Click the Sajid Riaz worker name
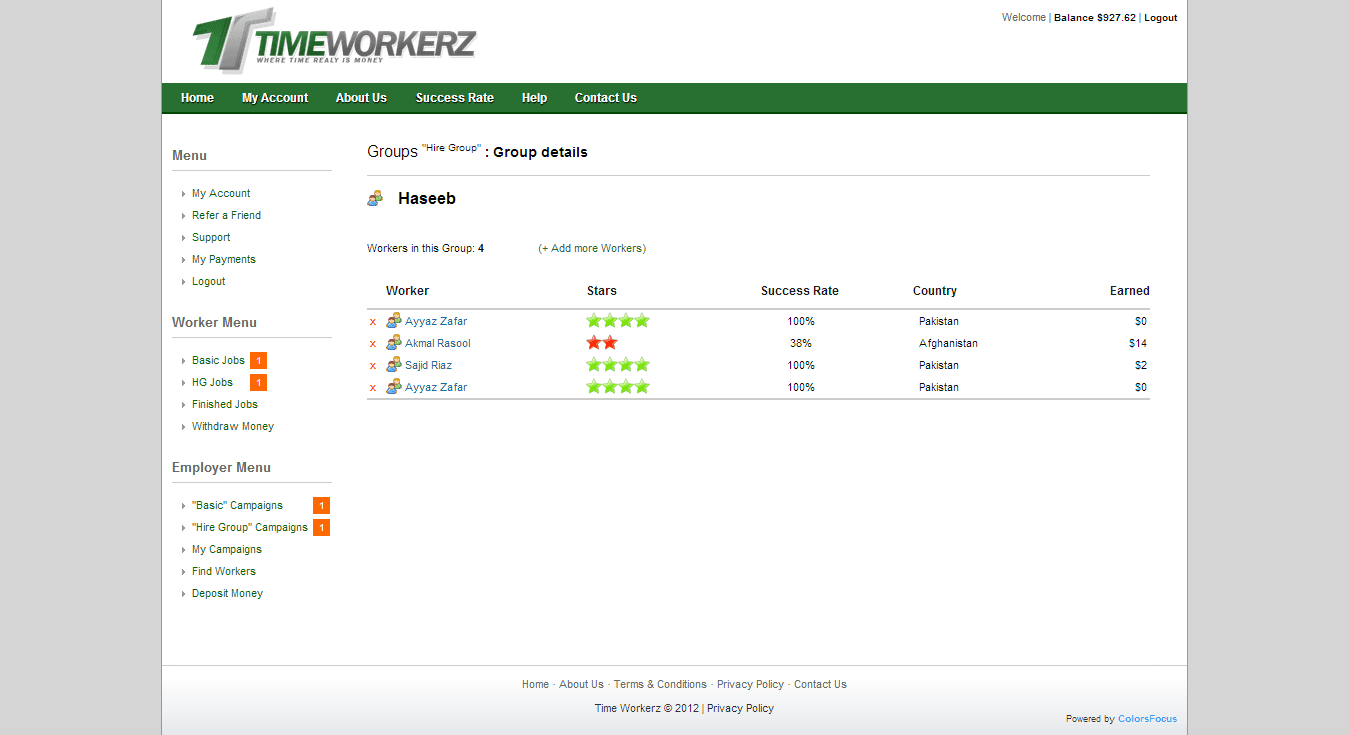 (428, 366)
